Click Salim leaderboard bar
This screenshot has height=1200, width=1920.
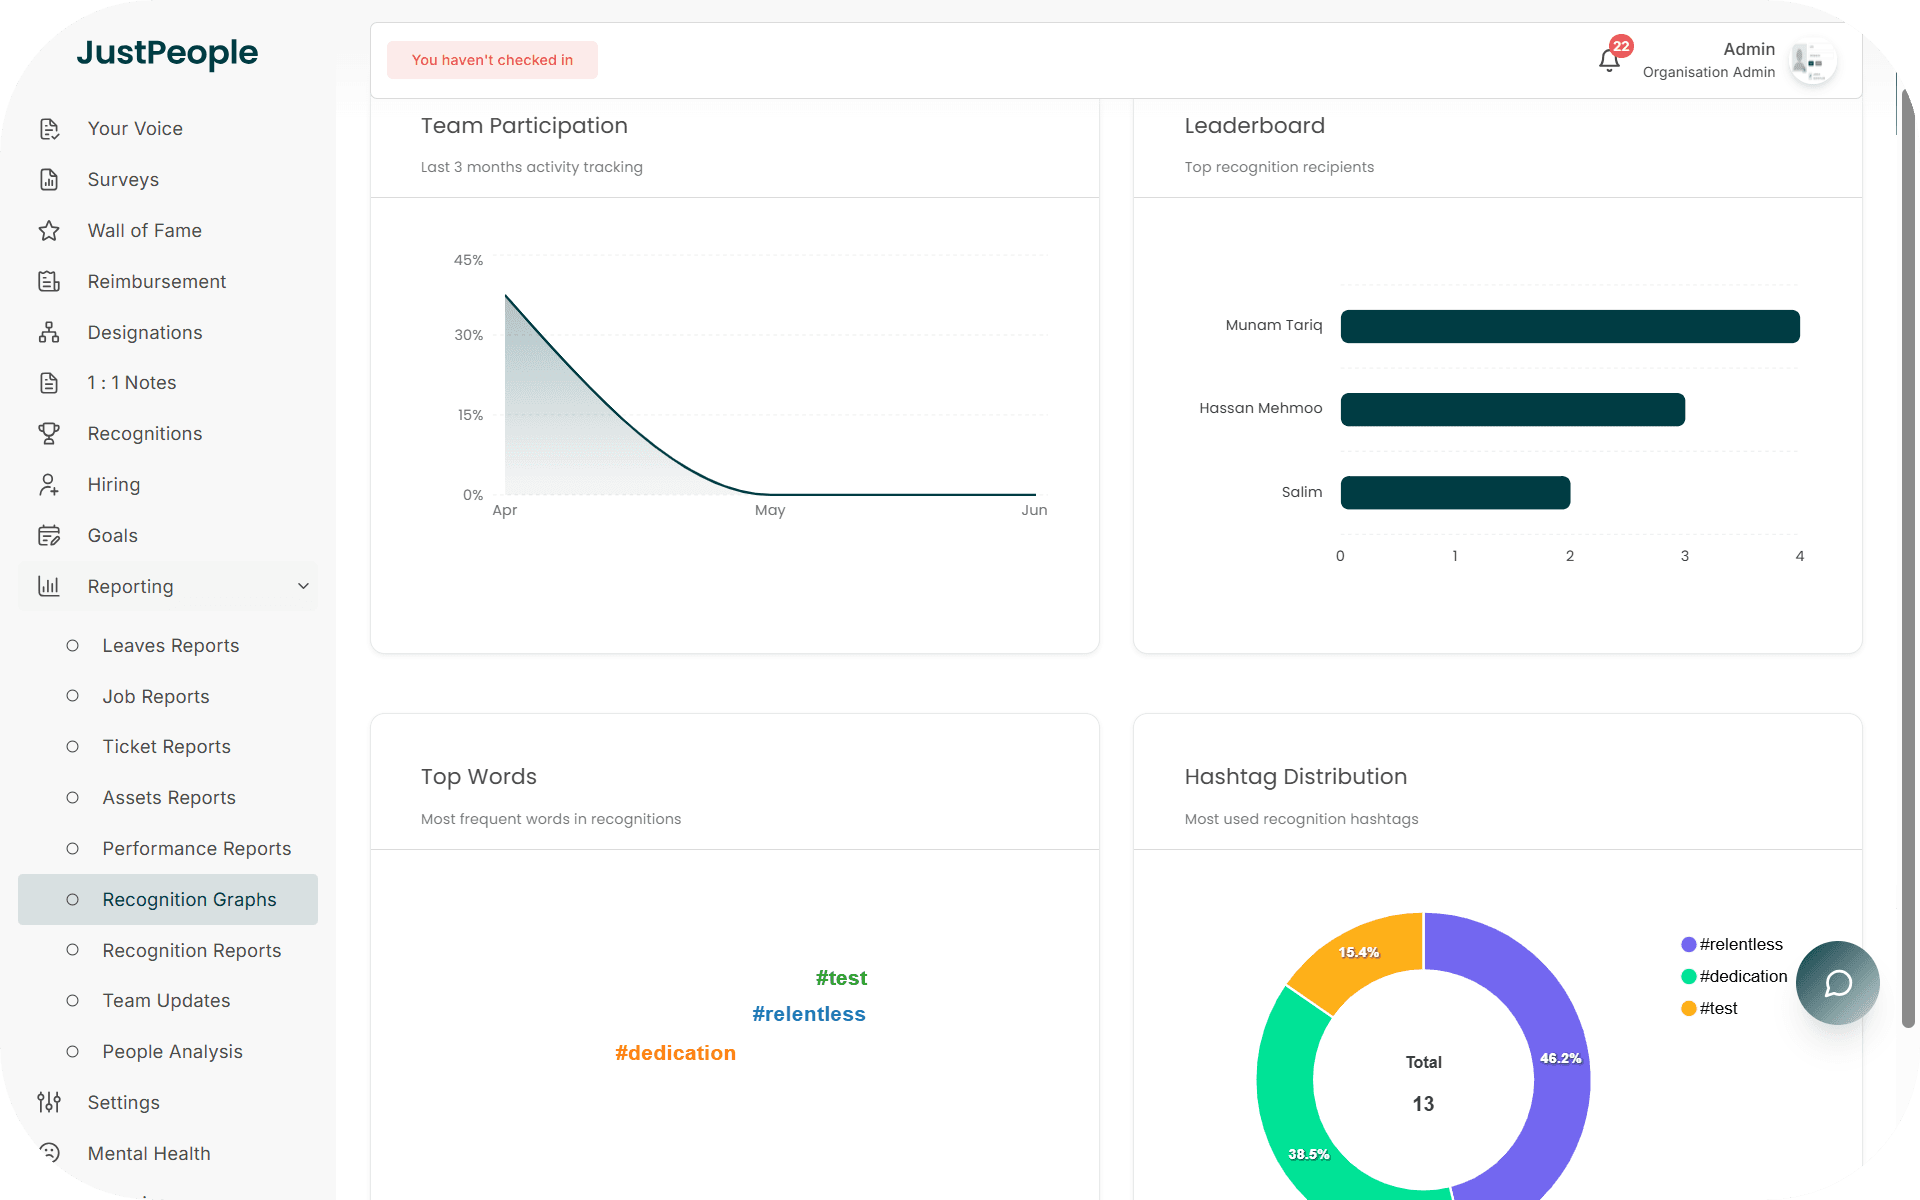point(1455,493)
